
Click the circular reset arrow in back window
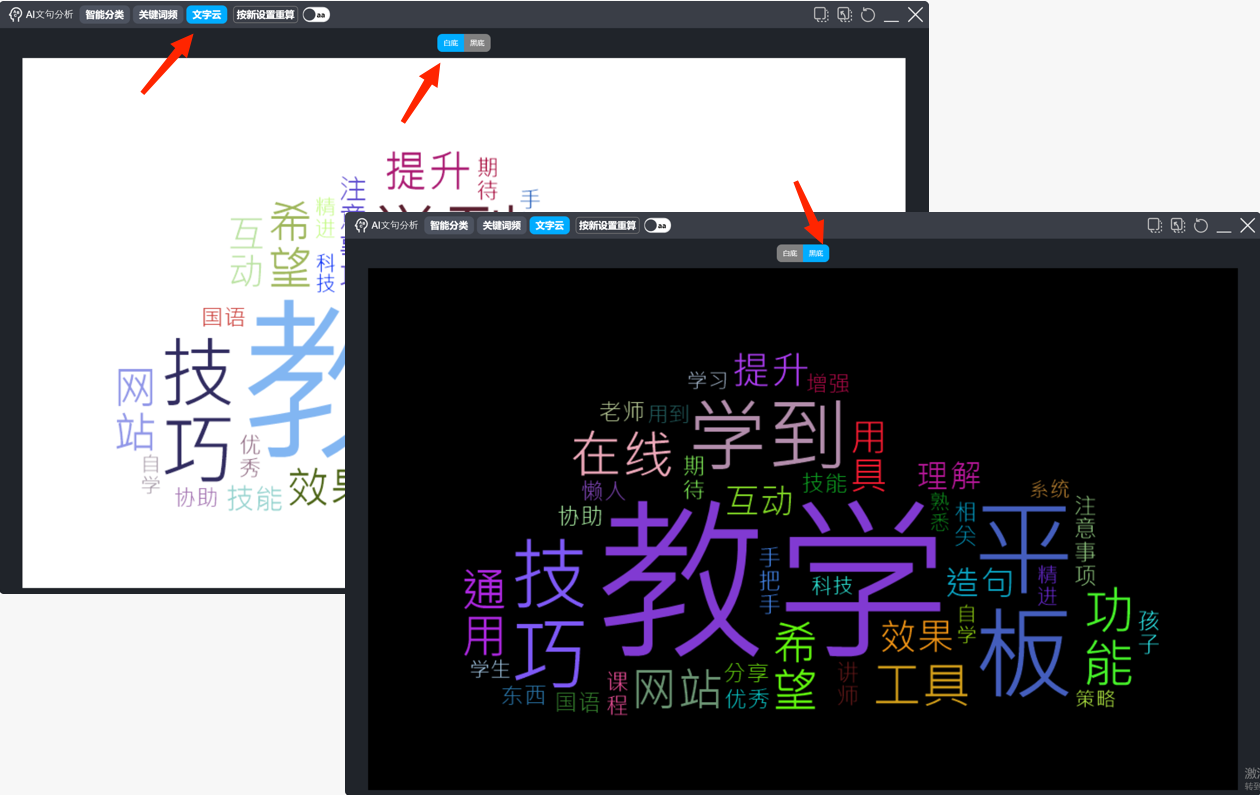(x=868, y=15)
